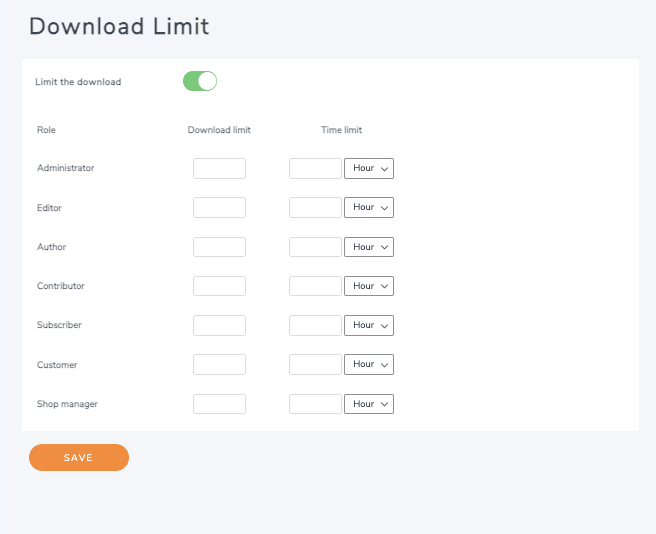Select Subscriber download limit field
Viewport: 656px width, 534px height.
[219, 325]
